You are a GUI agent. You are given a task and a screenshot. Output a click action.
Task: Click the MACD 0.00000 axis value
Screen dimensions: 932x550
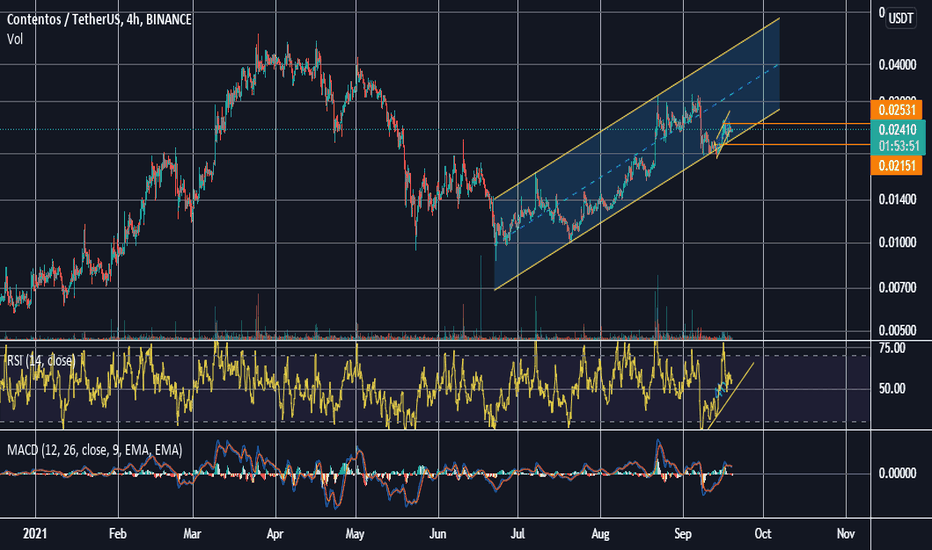pyautogui.click(x=897, y=473)
